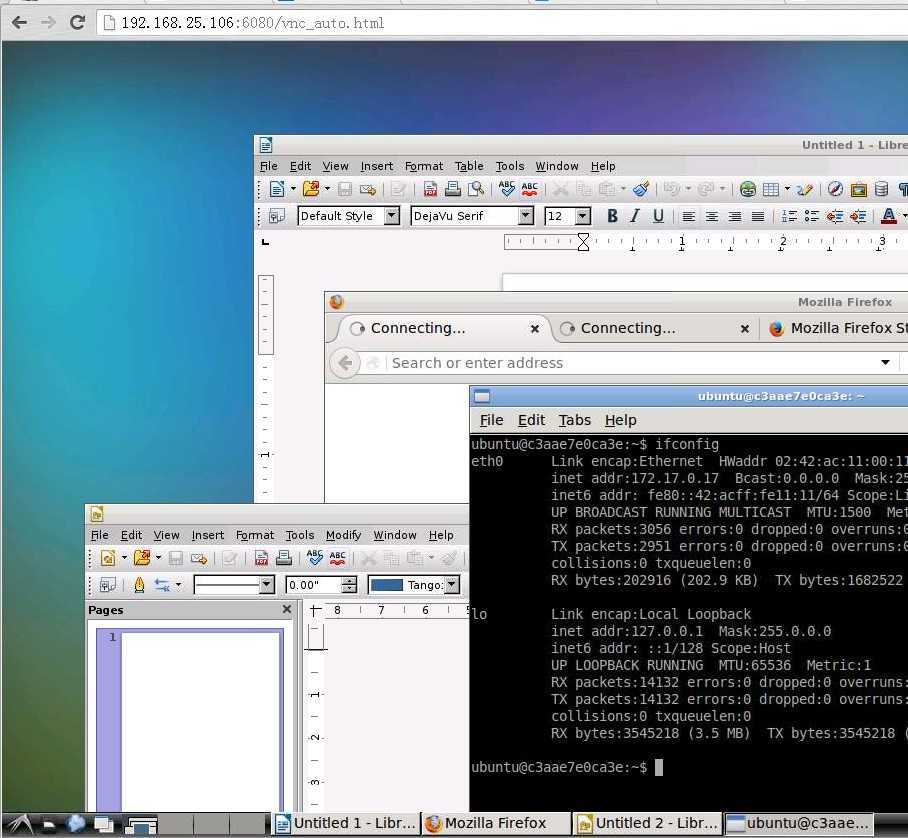Viewport: 908px width, 838px height.
Task: Toggle Underline formatting in Writer
Action: coord(658,216)
